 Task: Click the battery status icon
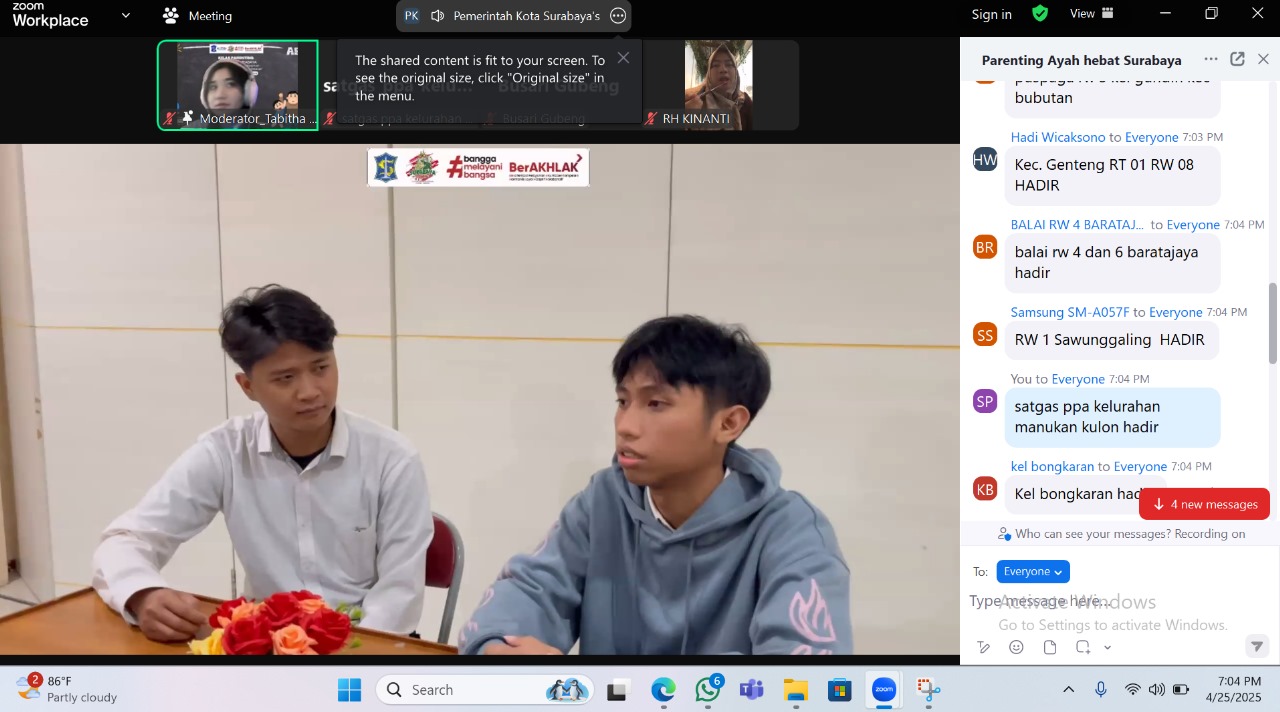1181,690
